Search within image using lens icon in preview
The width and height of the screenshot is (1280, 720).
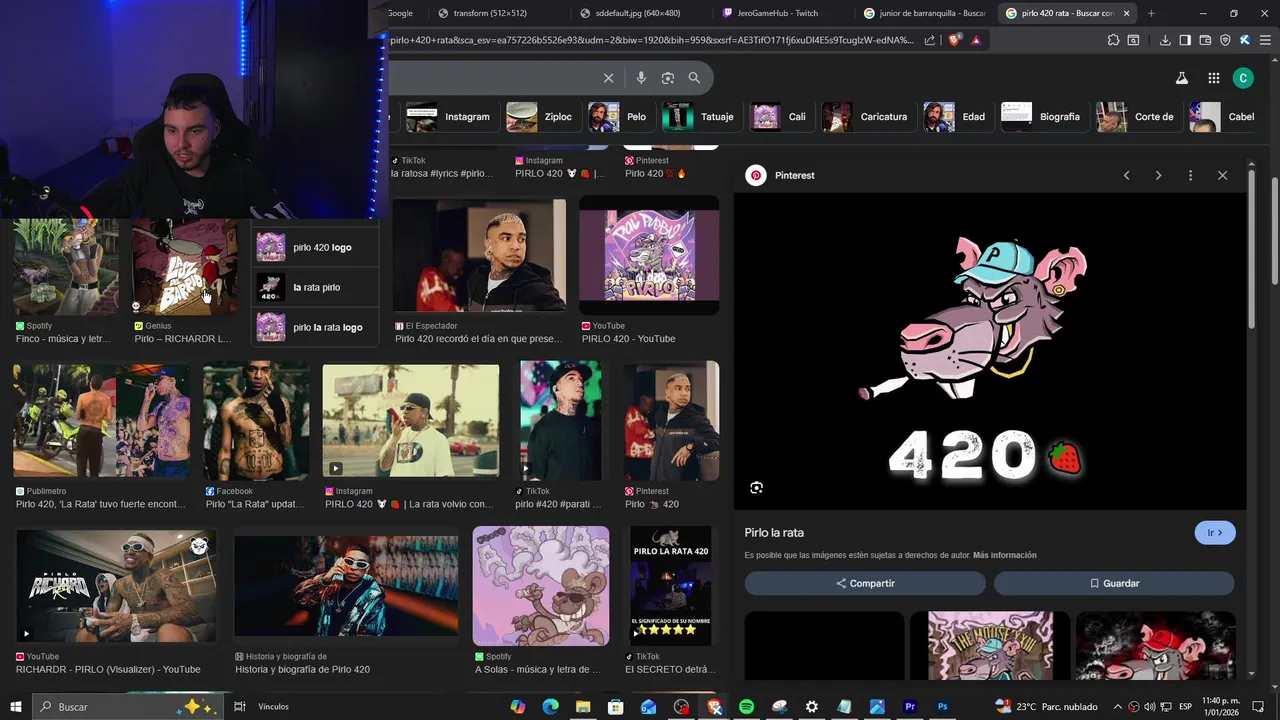756,488
